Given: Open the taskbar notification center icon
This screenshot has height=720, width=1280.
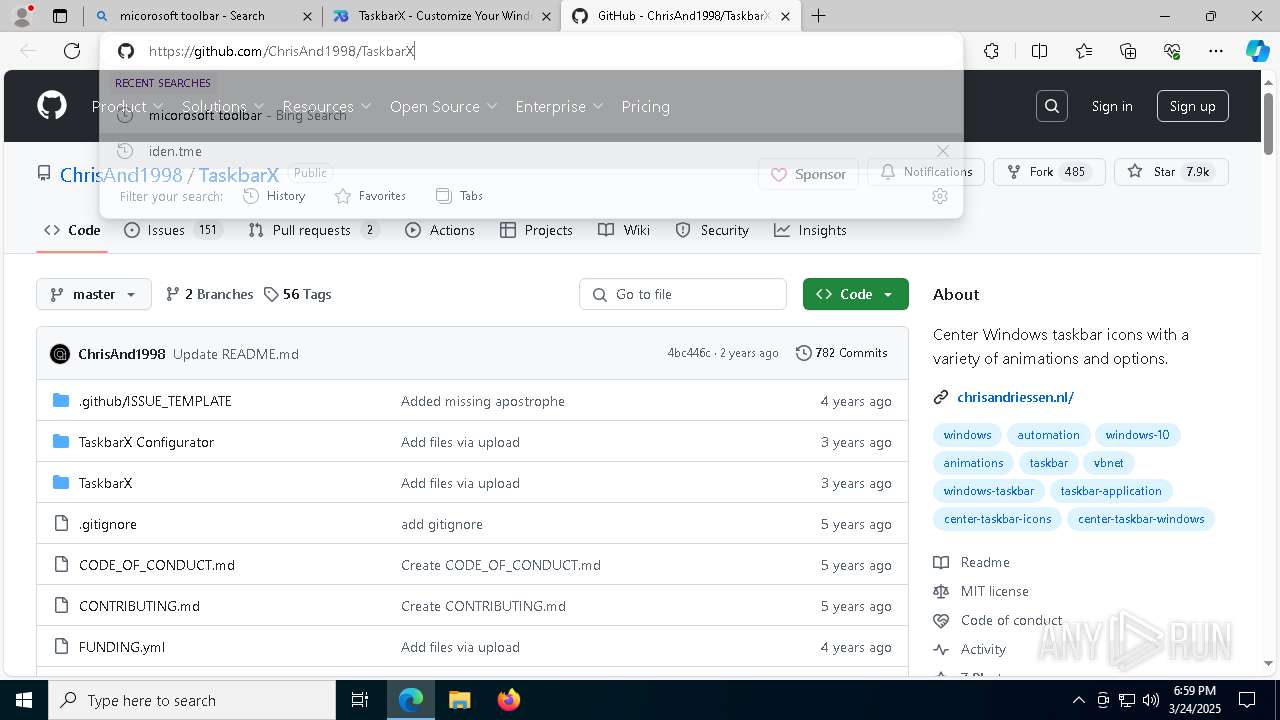Looking at the screenshot, I should 1247,700.
